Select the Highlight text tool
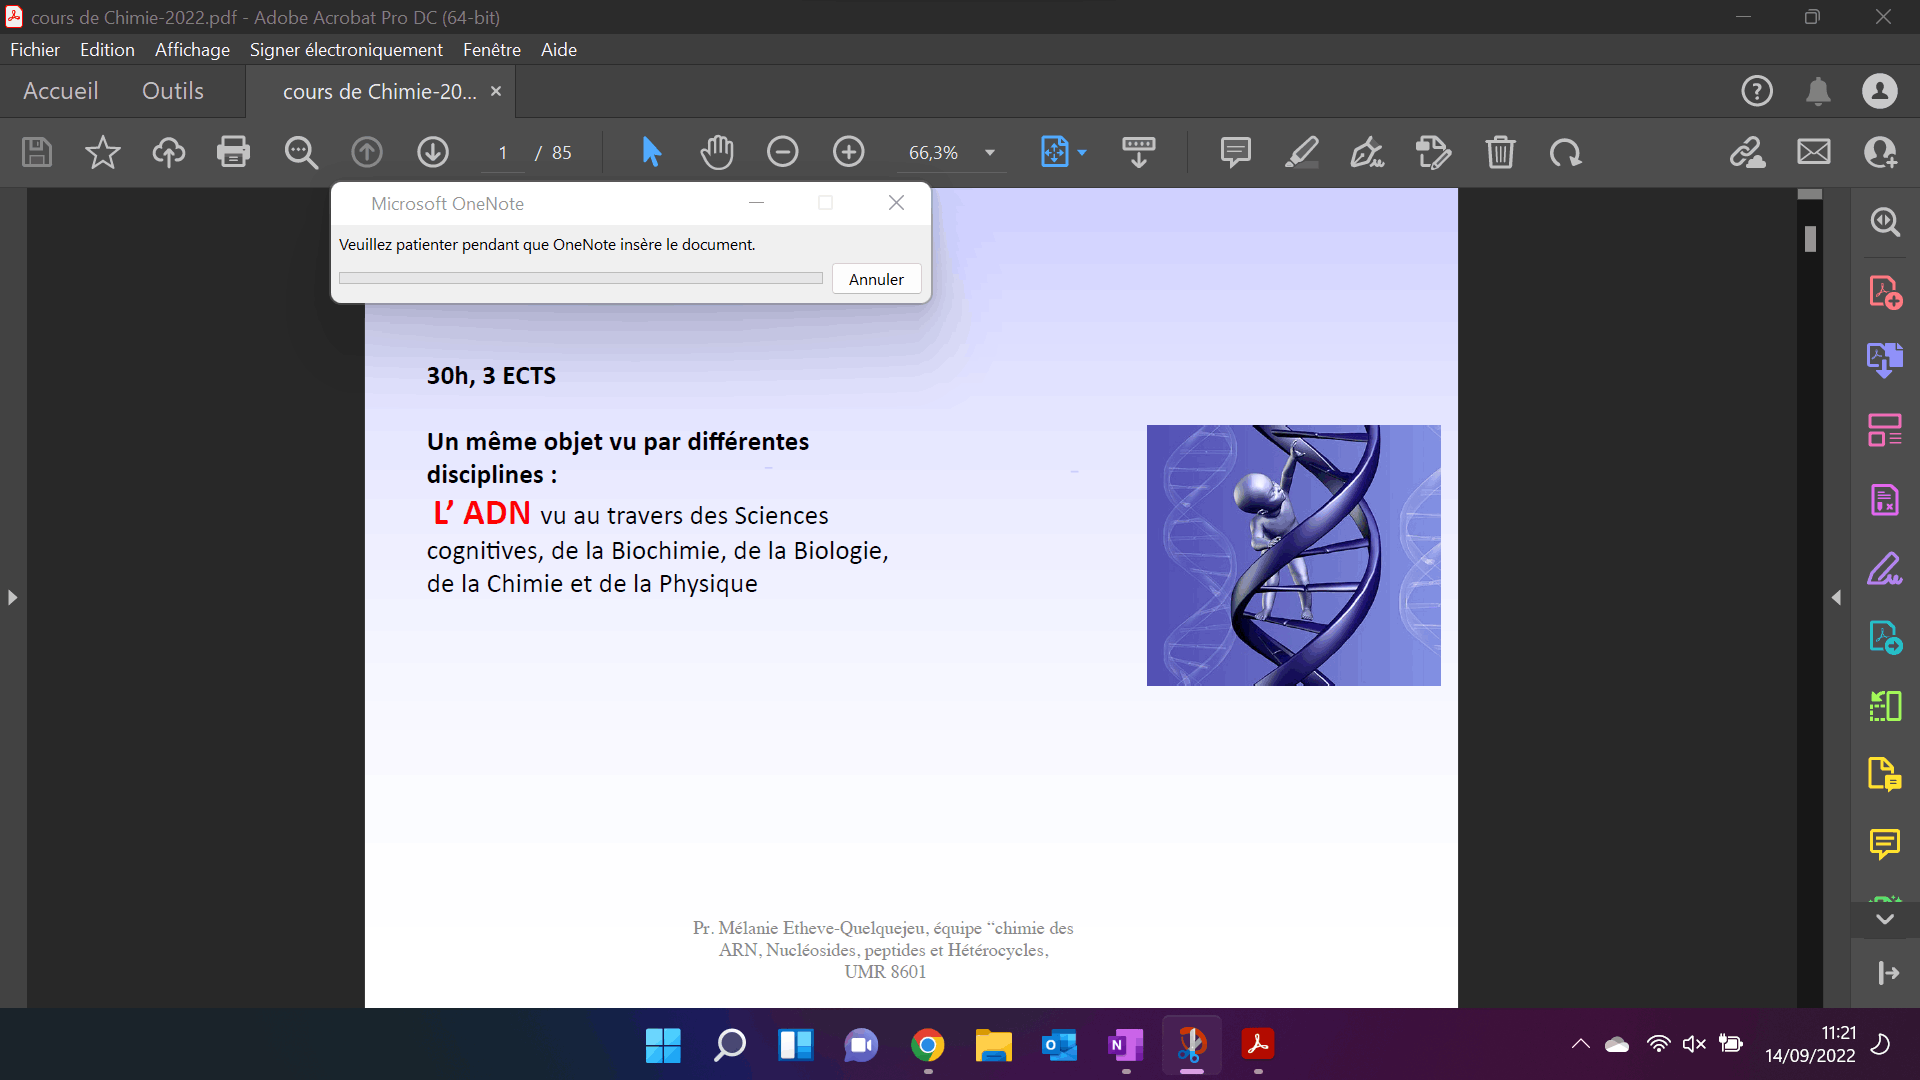The height and width of the screenshot is (1080, 1920). pos(1301,152)
